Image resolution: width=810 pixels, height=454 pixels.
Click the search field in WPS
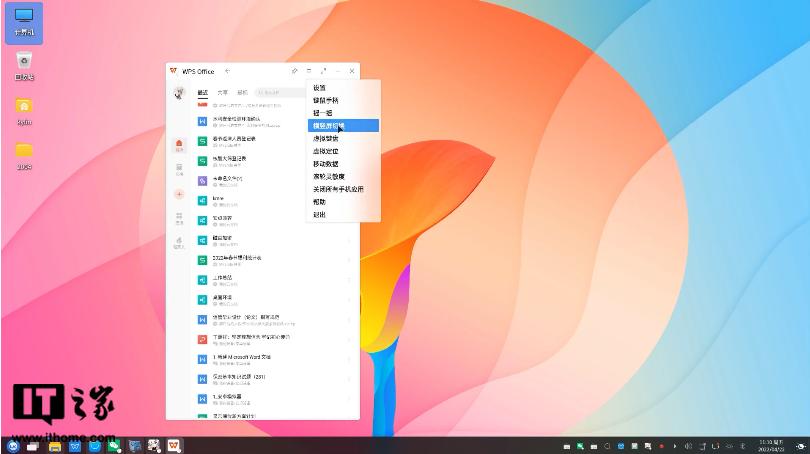[280, 92]
